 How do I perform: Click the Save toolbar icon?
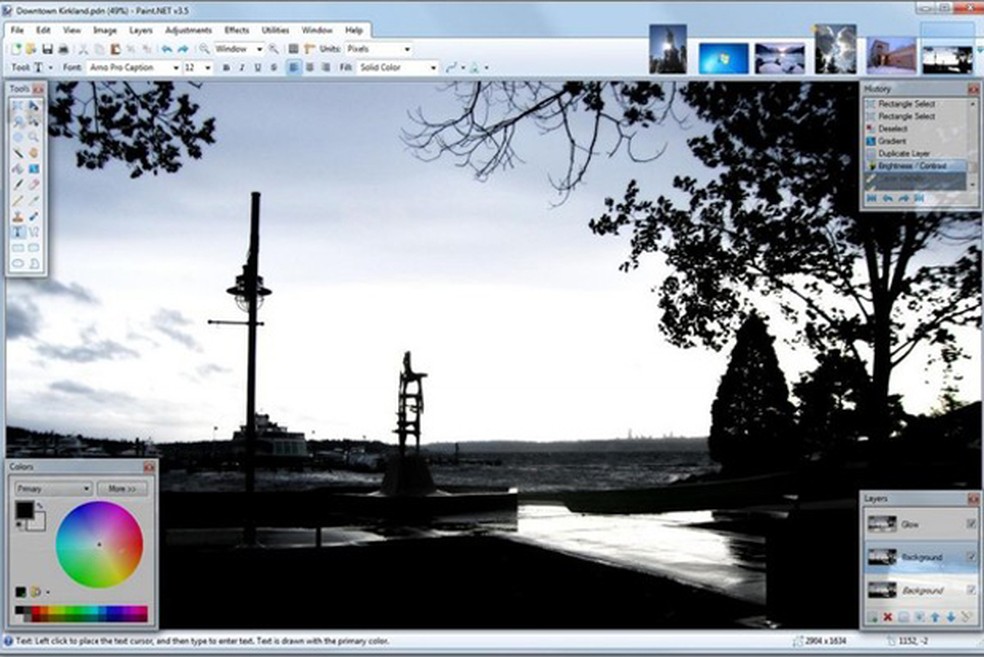47,49
